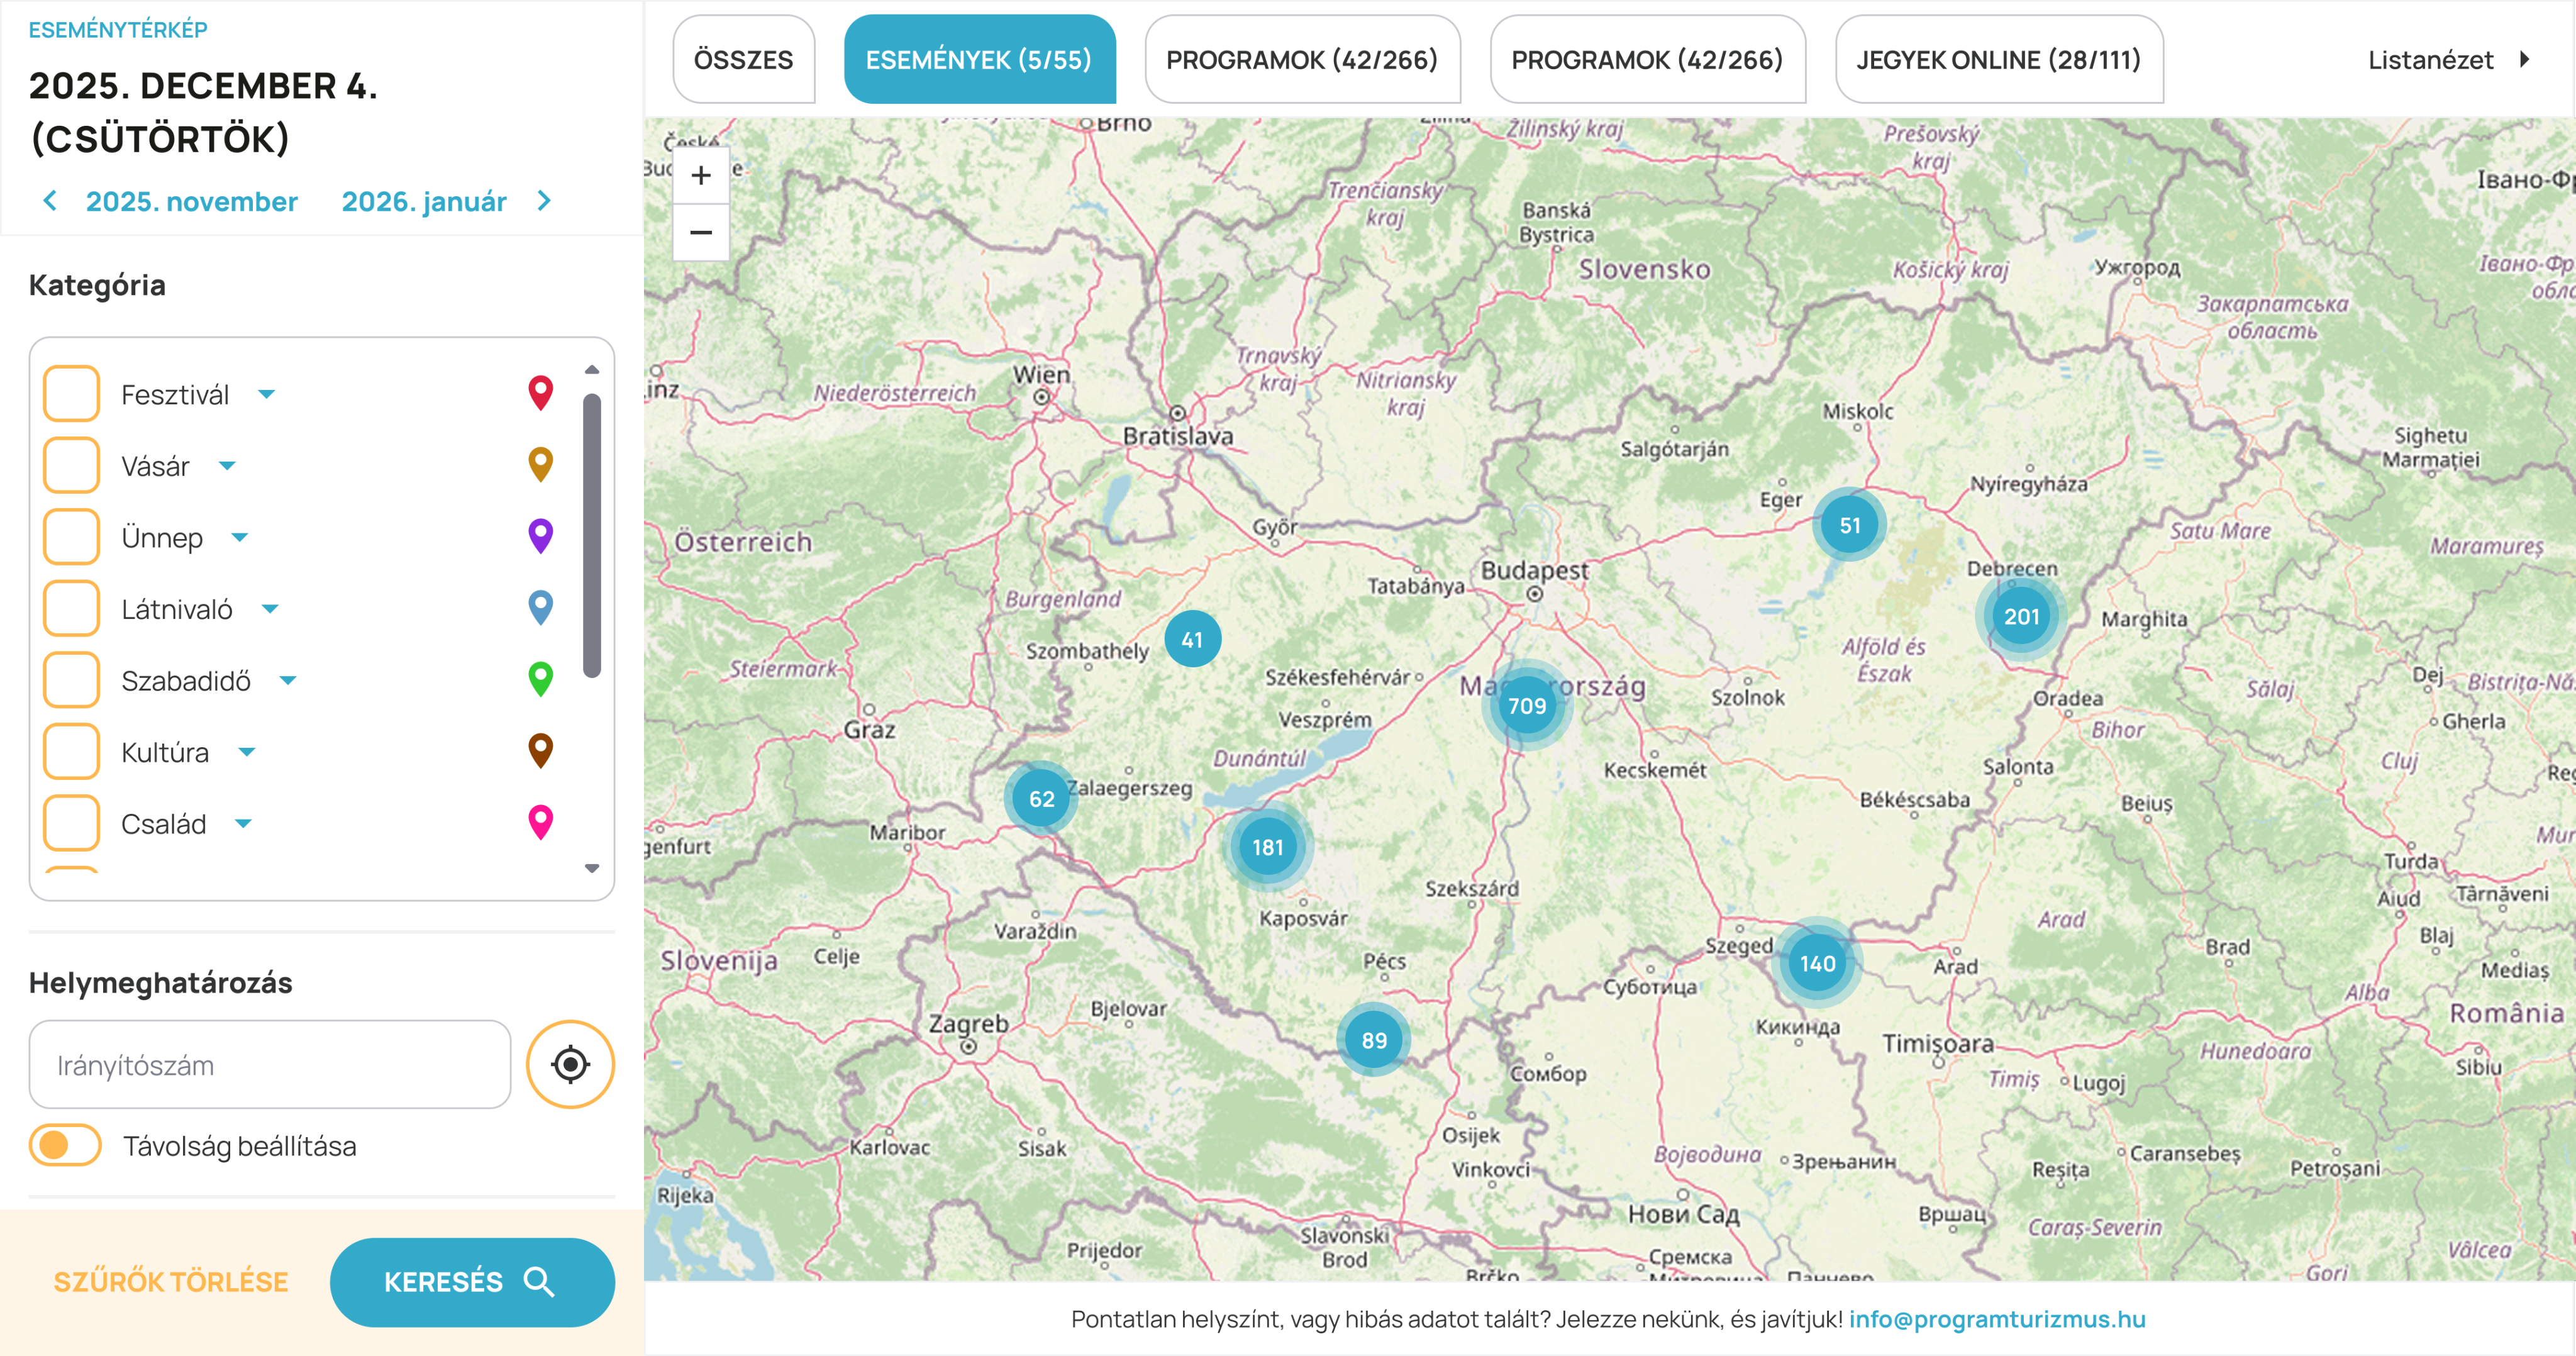Expand the Vásár subcategory arrow
This screenshot has width=2576, height=1356.
227,465
